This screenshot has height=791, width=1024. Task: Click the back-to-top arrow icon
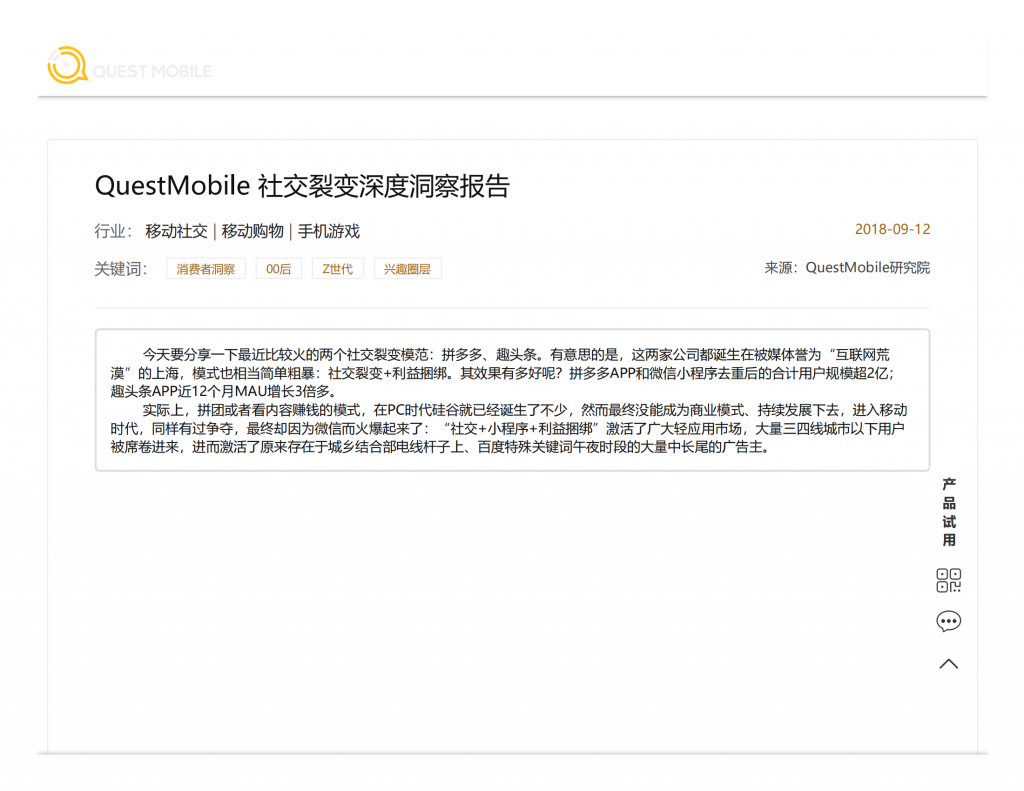coord(948,664)
